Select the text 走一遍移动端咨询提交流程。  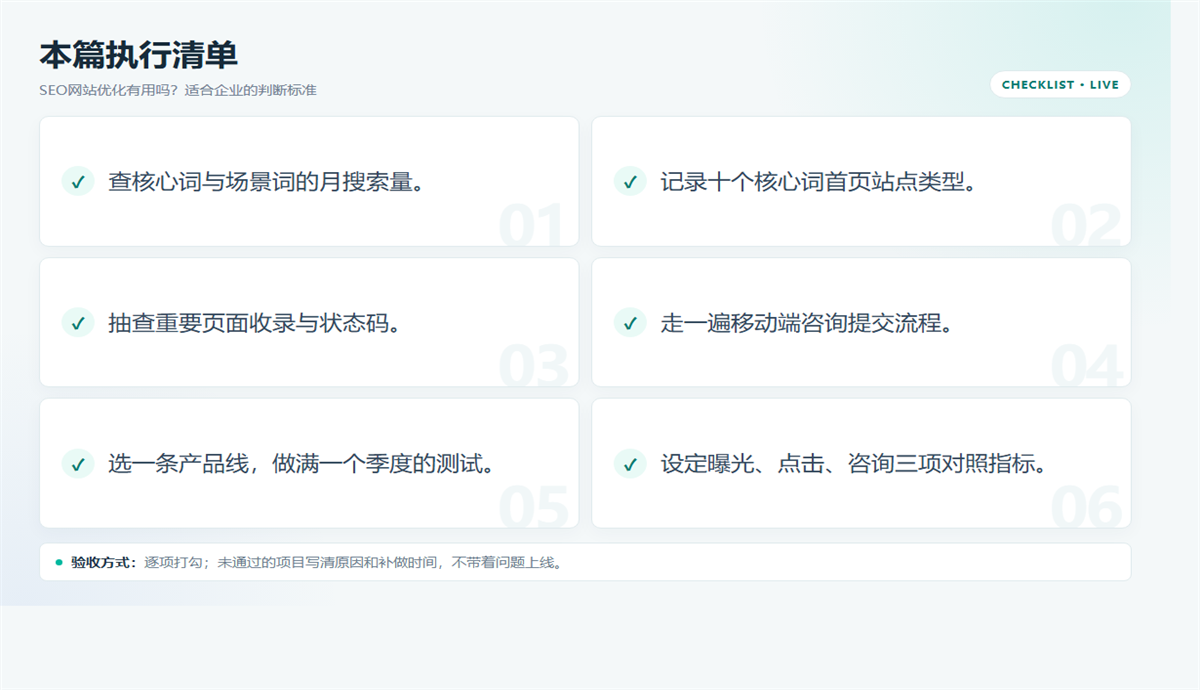coord(806,323)
